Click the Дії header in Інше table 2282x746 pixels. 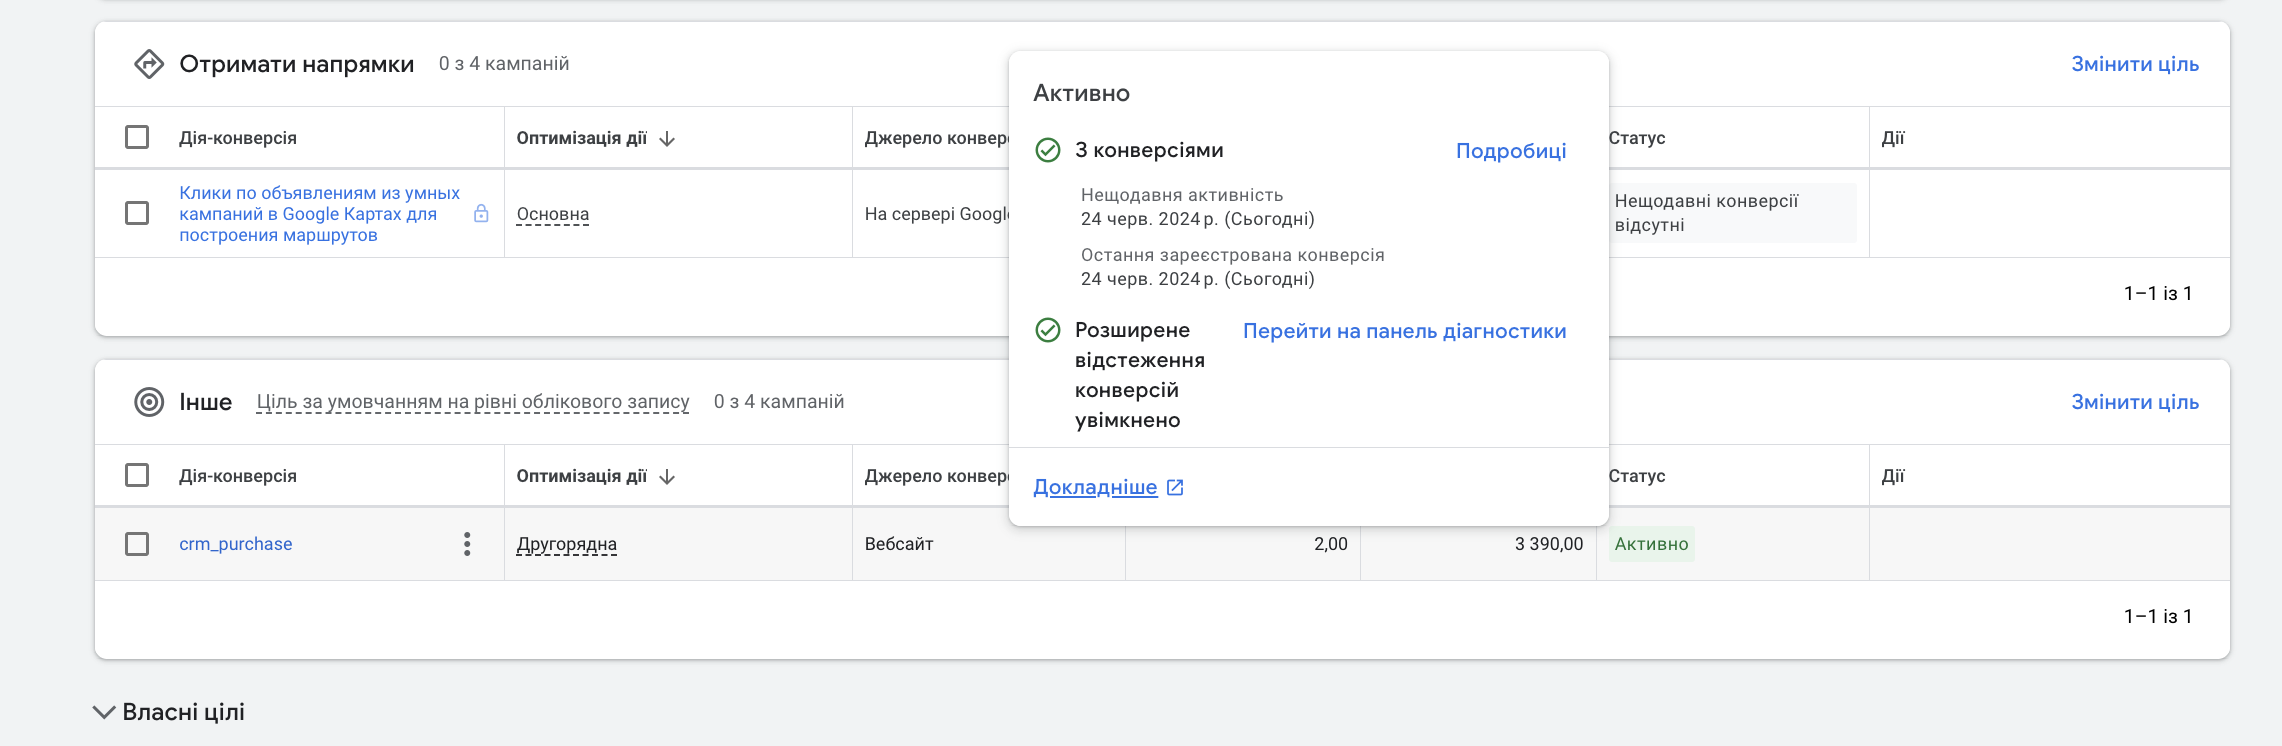pyautogui.click(x=1893, y=476)
